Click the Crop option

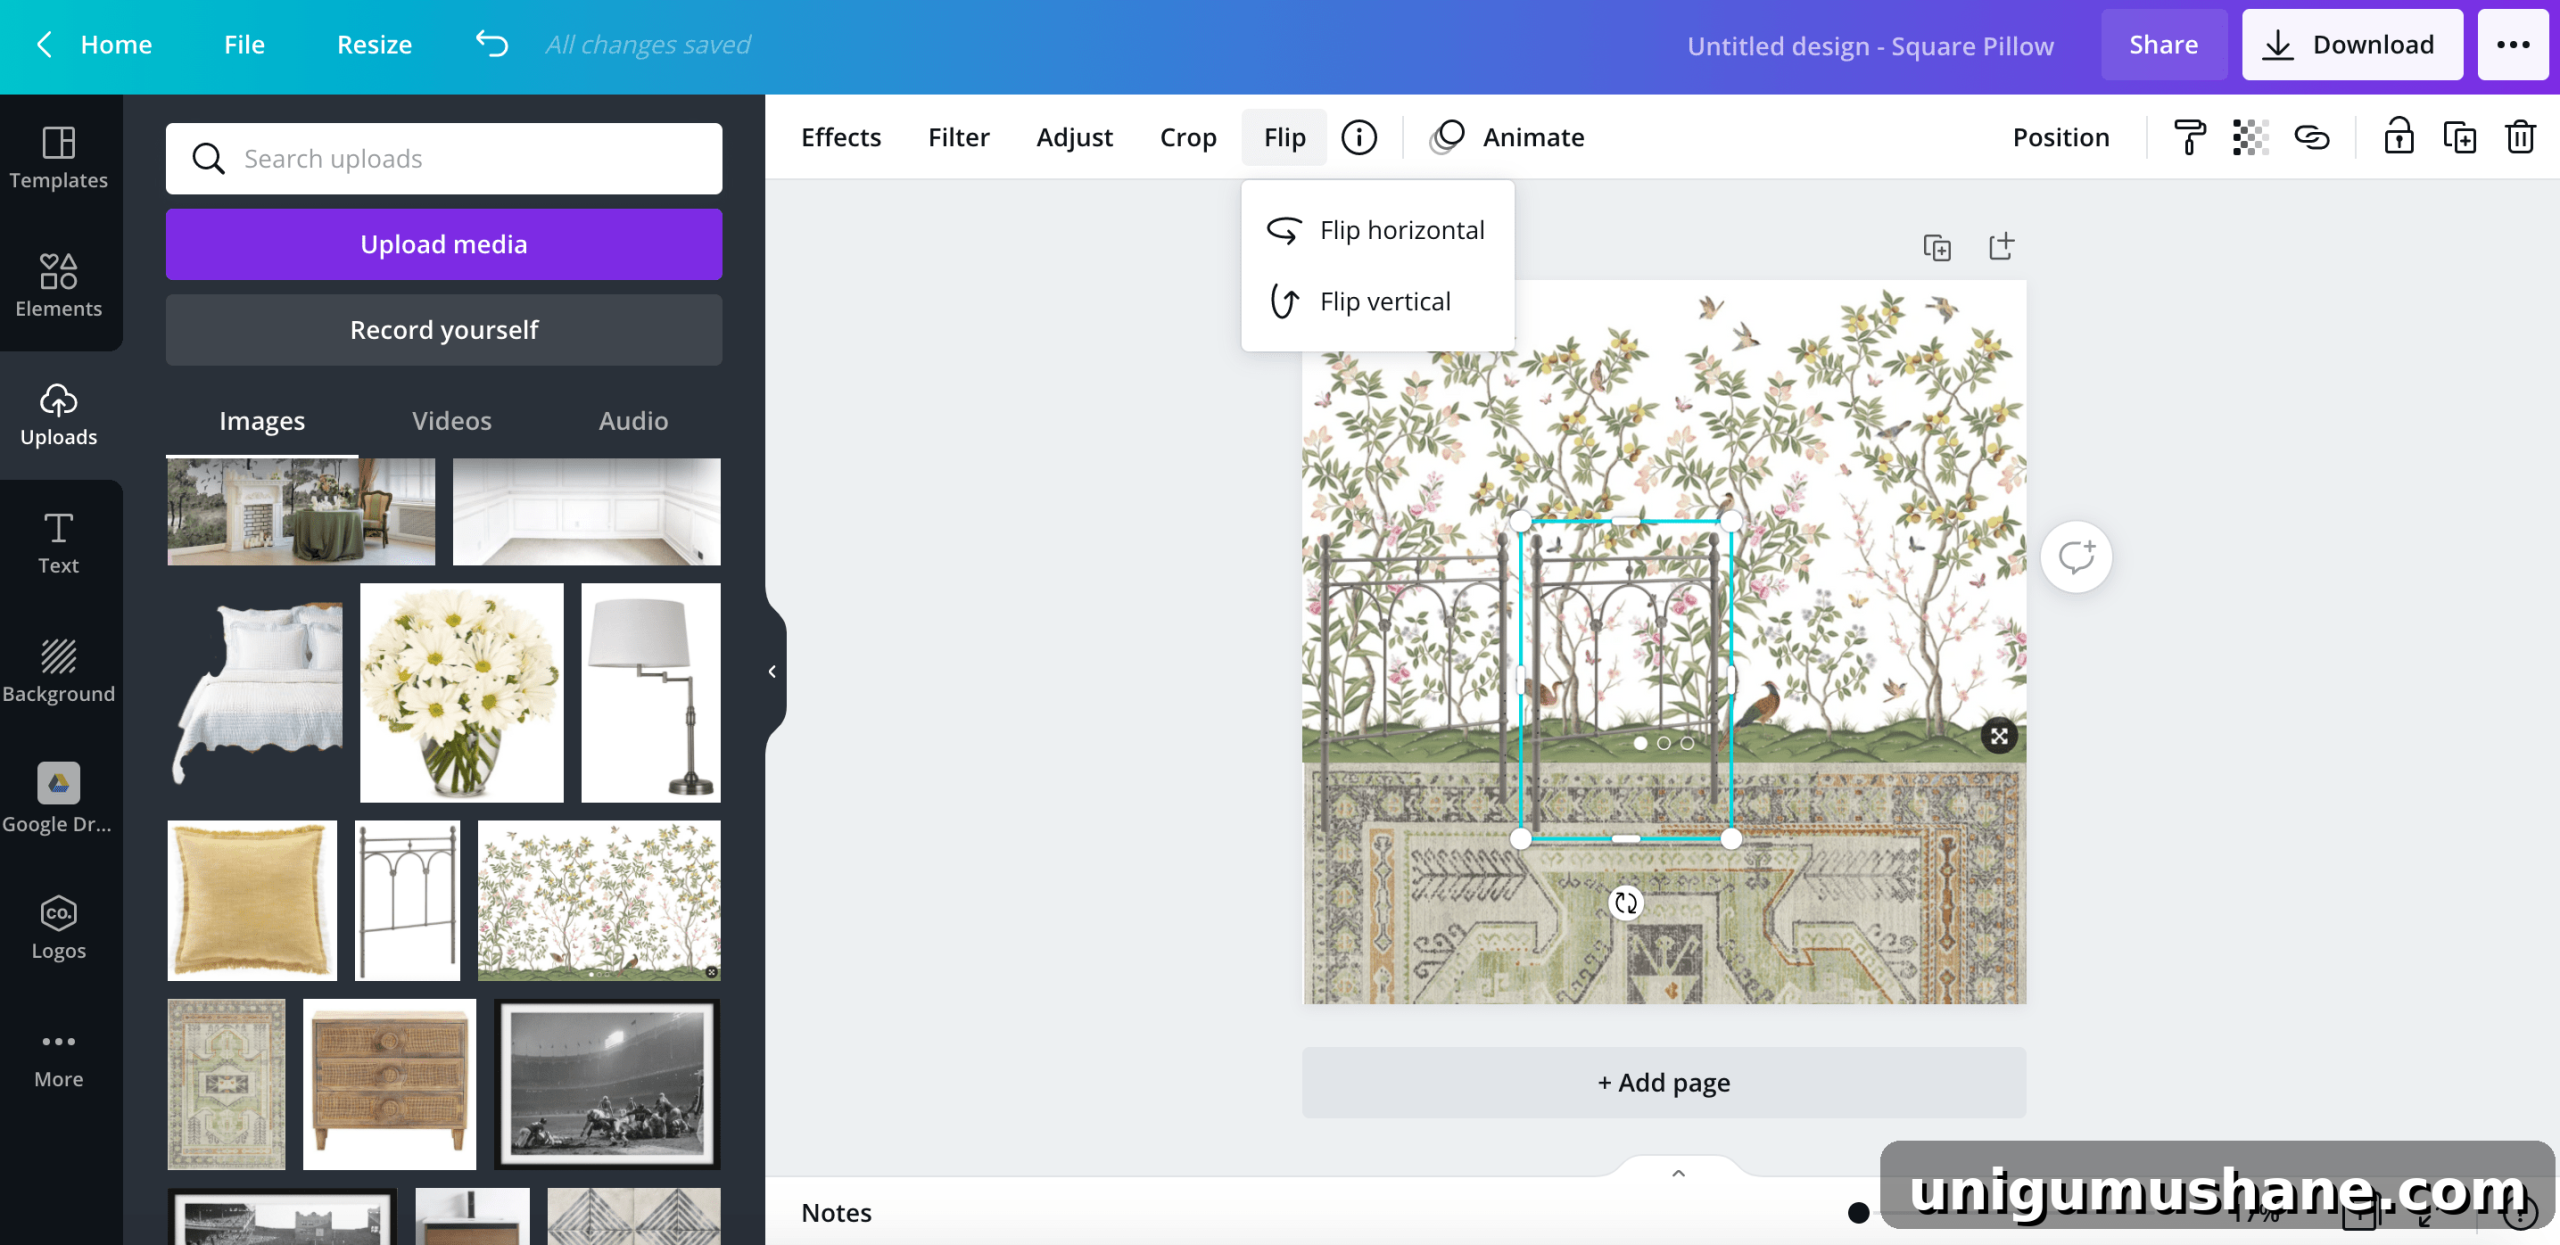click(x=1188, y=137)
